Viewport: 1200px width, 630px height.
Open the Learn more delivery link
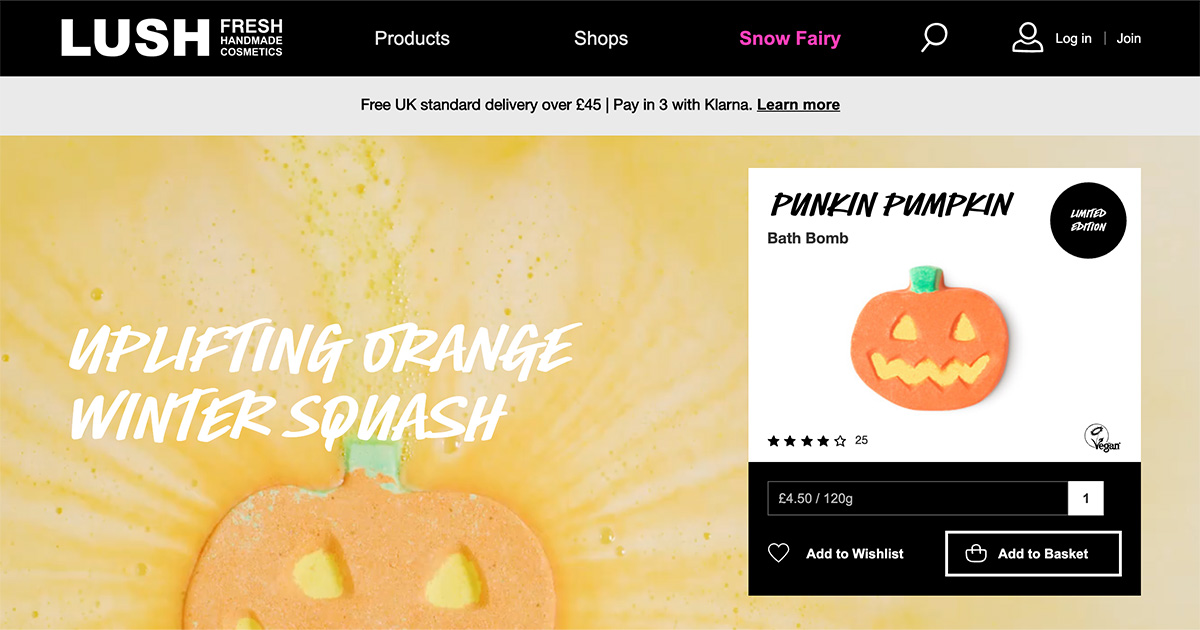click(x=798, y=104)
